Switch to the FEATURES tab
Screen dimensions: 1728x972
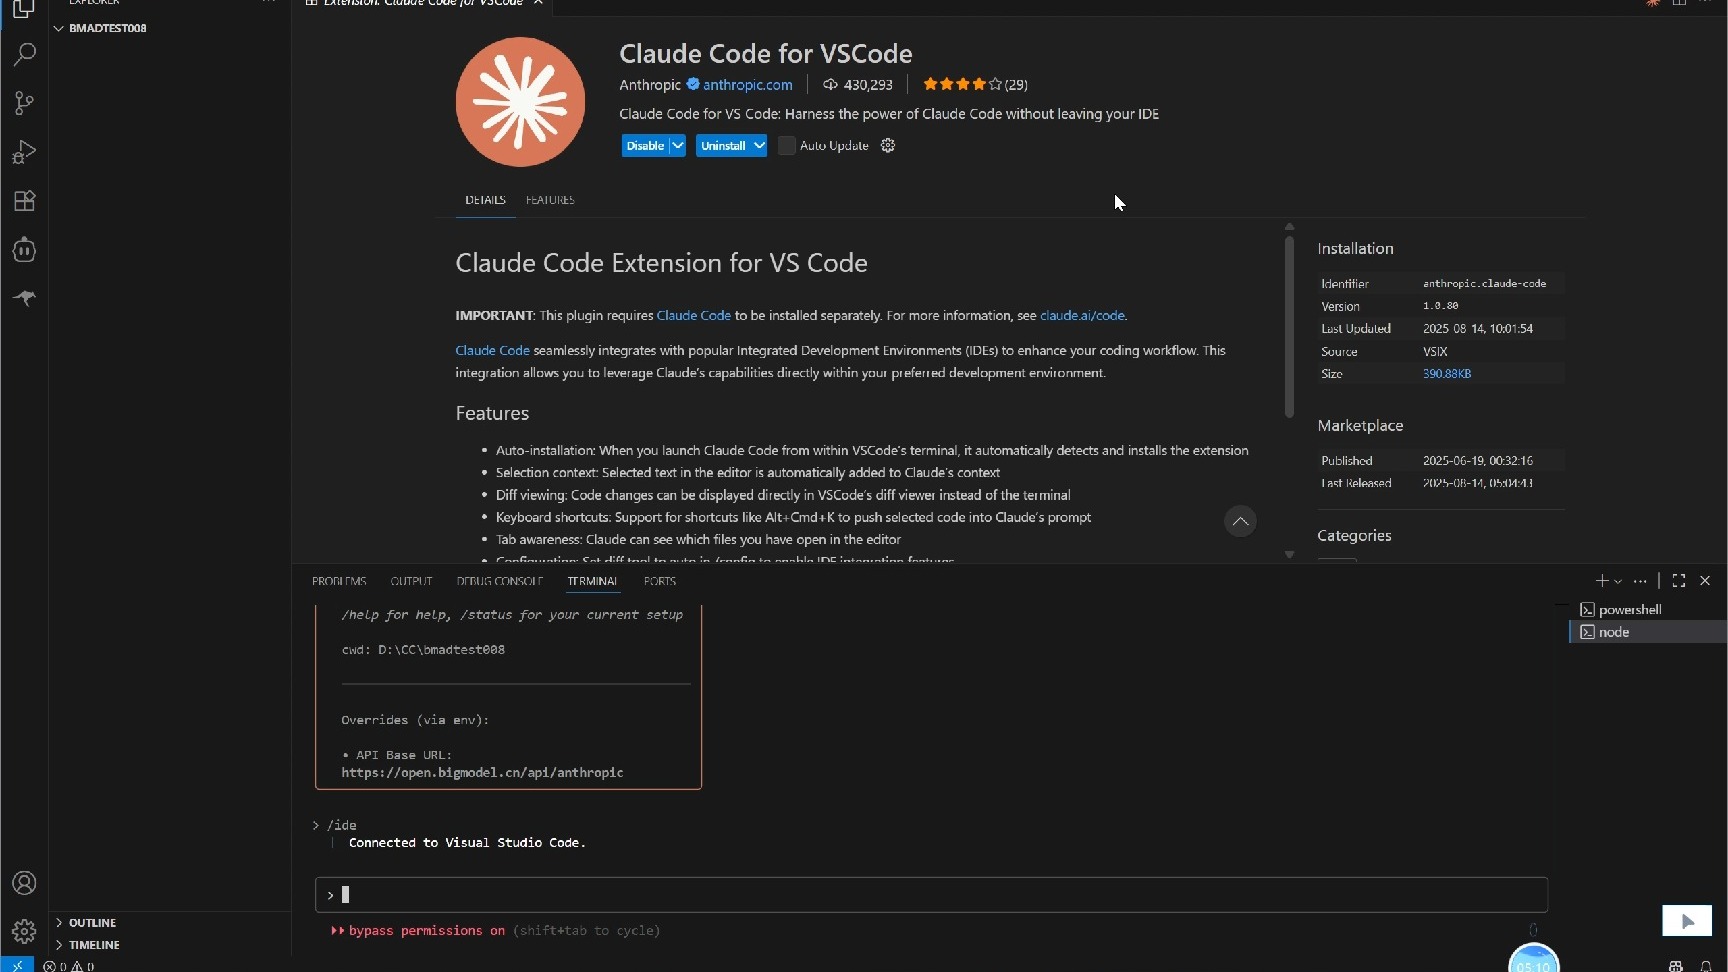click(x=550, y=200)
